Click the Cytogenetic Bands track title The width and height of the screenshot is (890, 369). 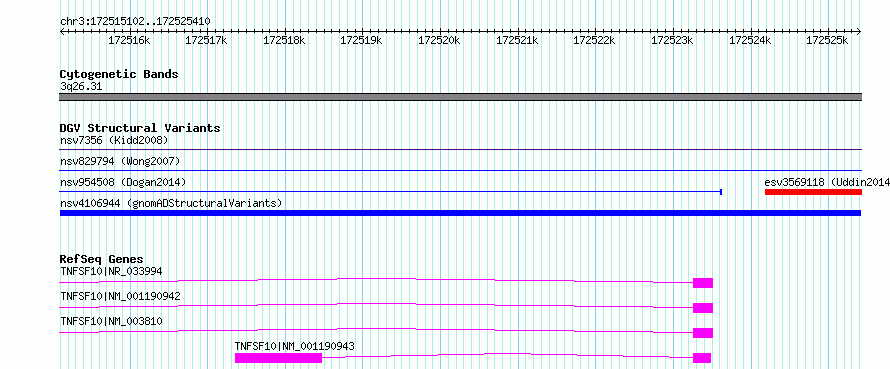[119, 74]
